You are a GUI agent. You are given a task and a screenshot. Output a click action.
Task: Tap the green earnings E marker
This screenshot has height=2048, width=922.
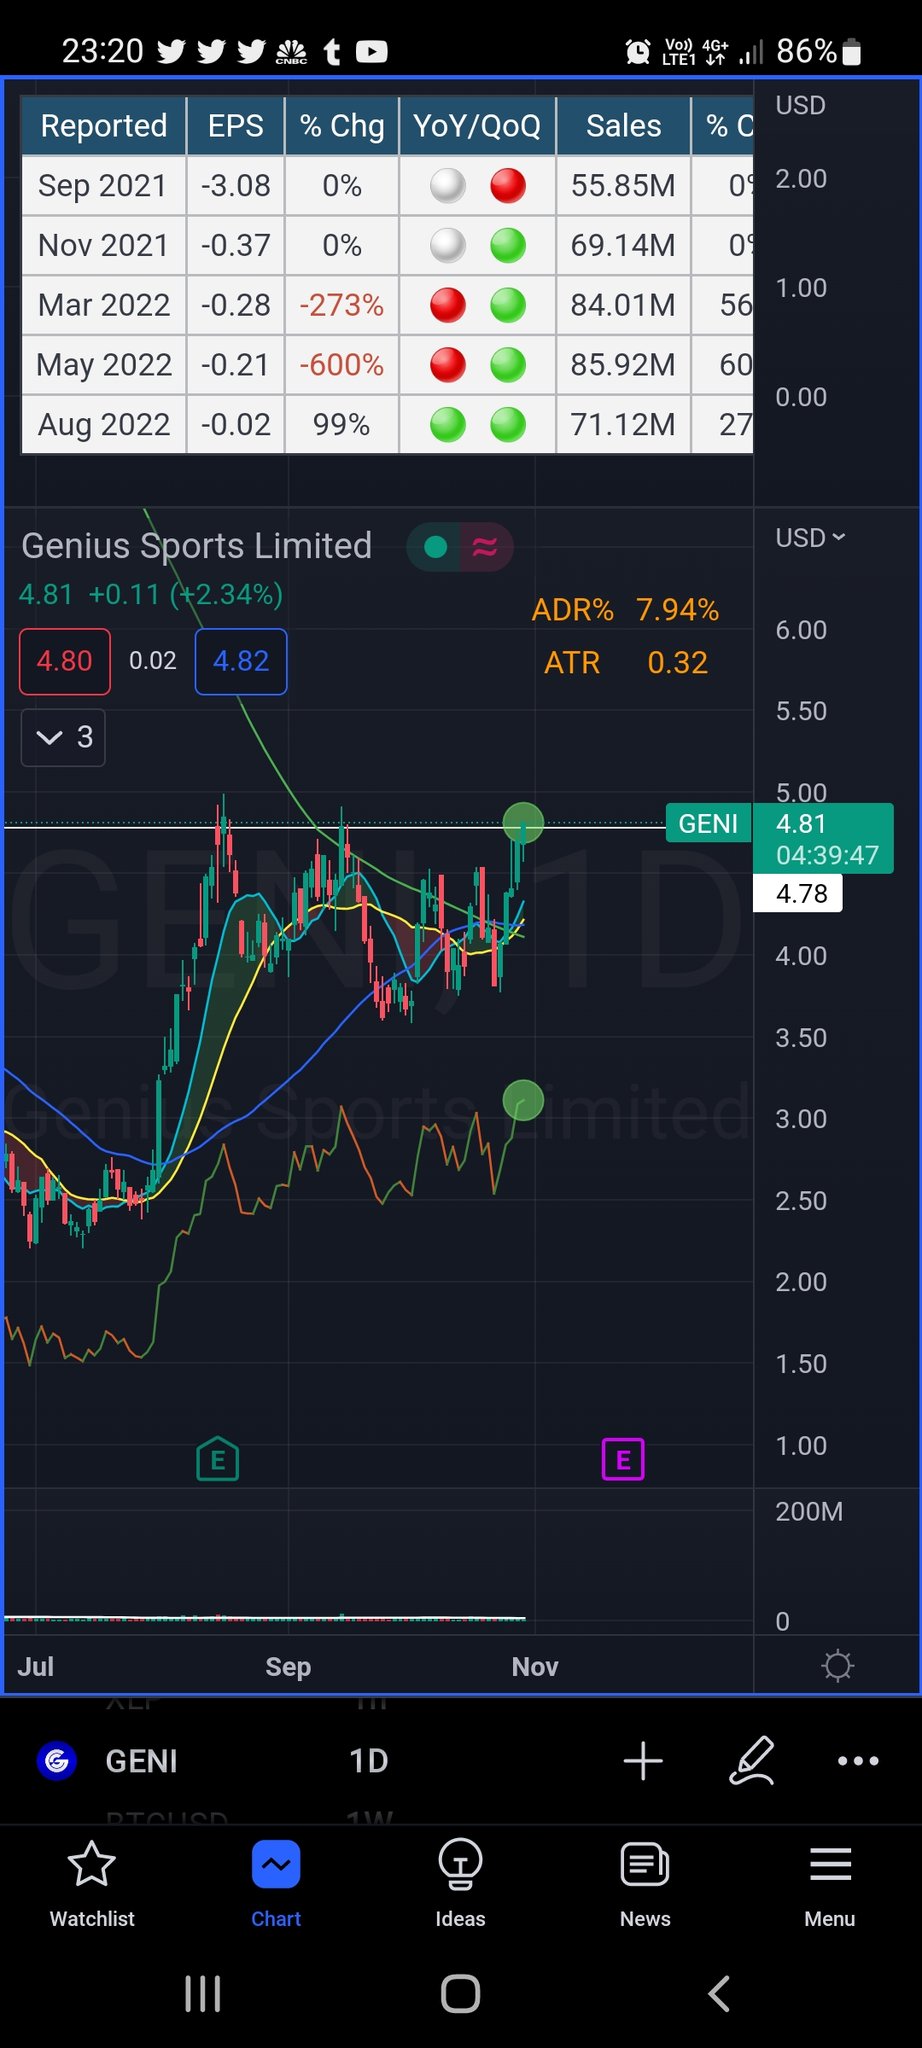point(218,1459)
